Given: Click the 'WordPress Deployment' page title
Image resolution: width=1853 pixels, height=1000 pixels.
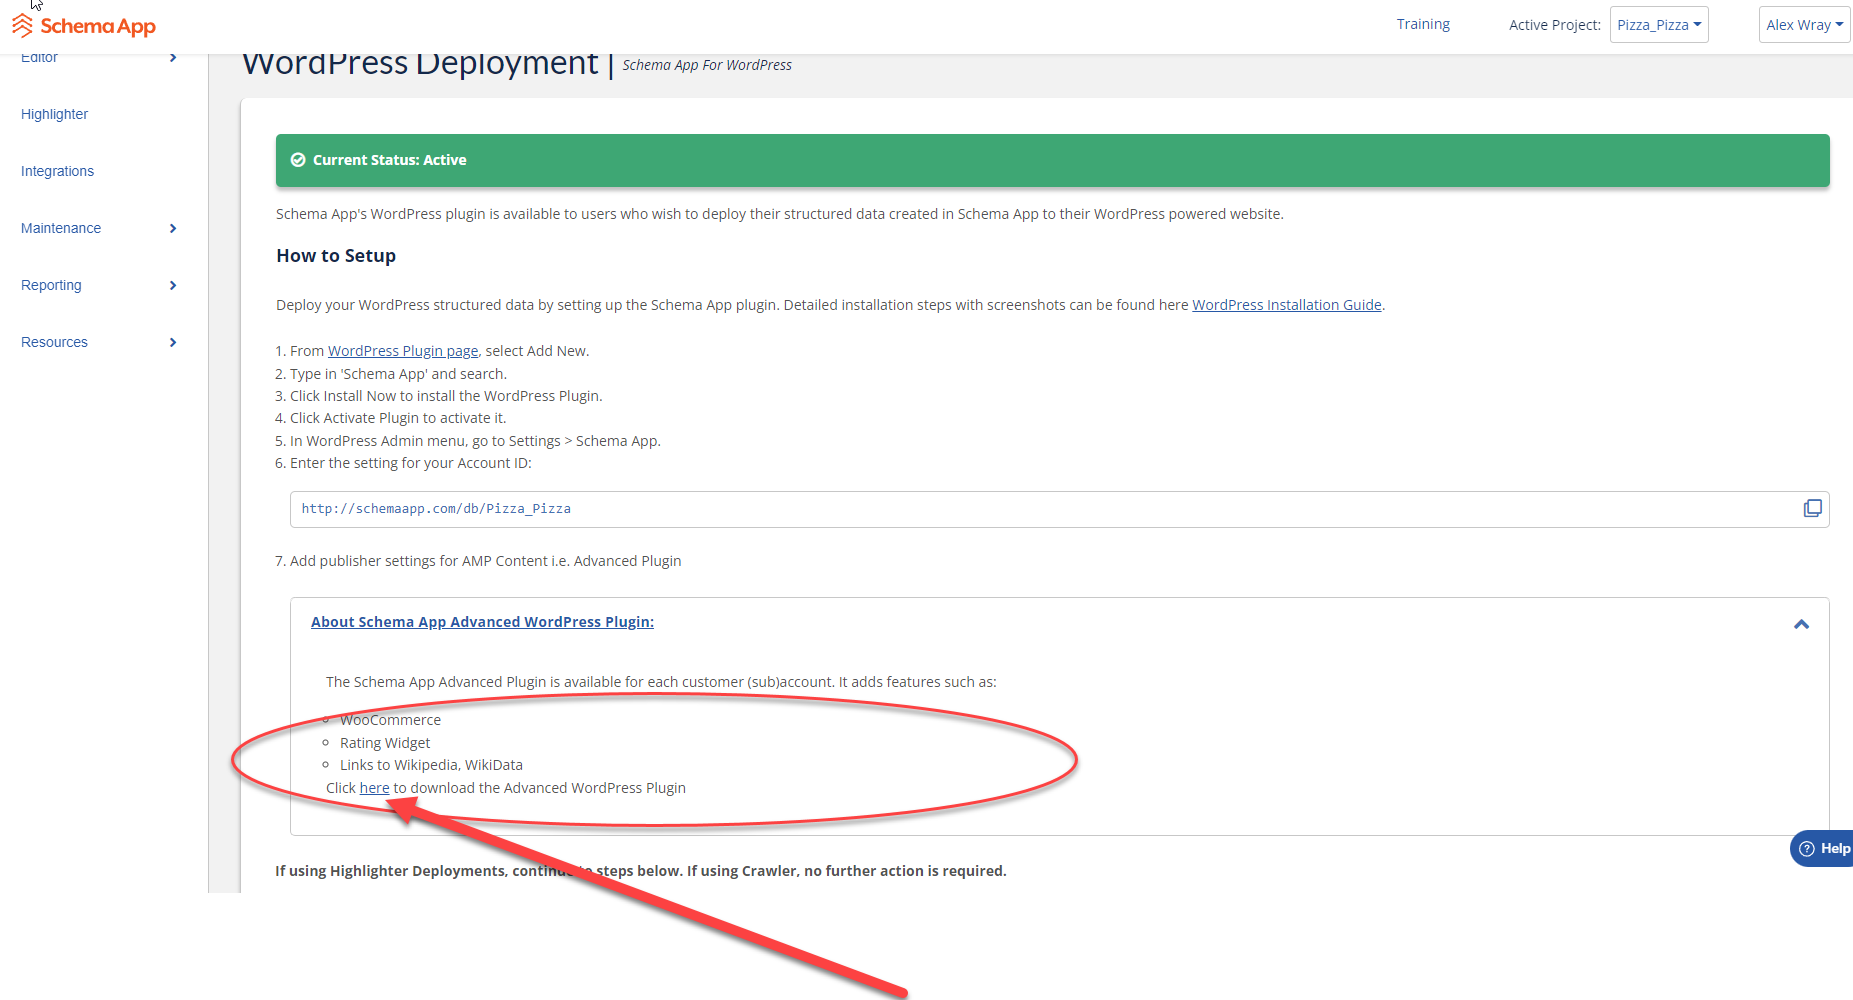Looking at the screenshot, I should [420, 64].
